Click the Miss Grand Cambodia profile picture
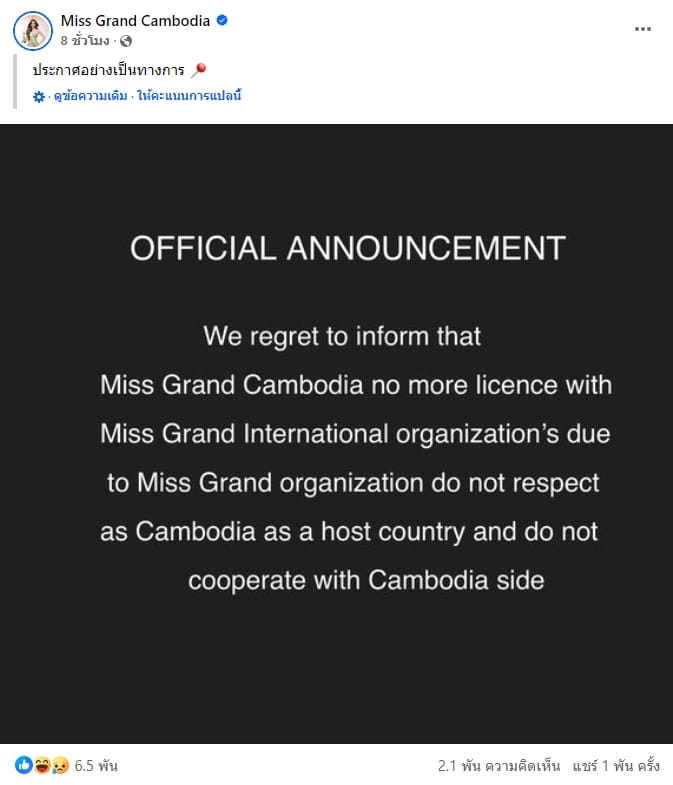 32,30
